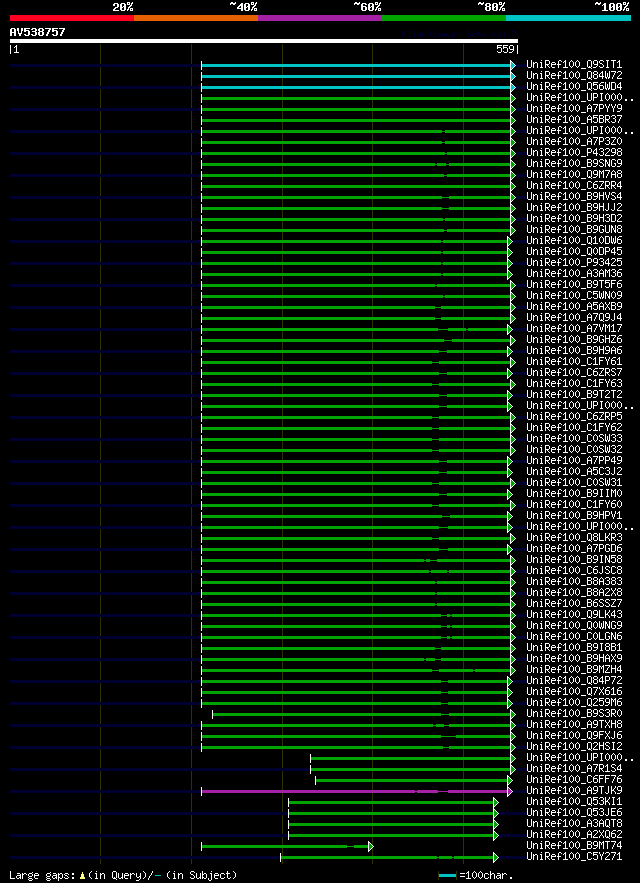Click the orange ~40% identity legend segment
Viewport: 640px width, 883px height.
(x=196, y=18)
